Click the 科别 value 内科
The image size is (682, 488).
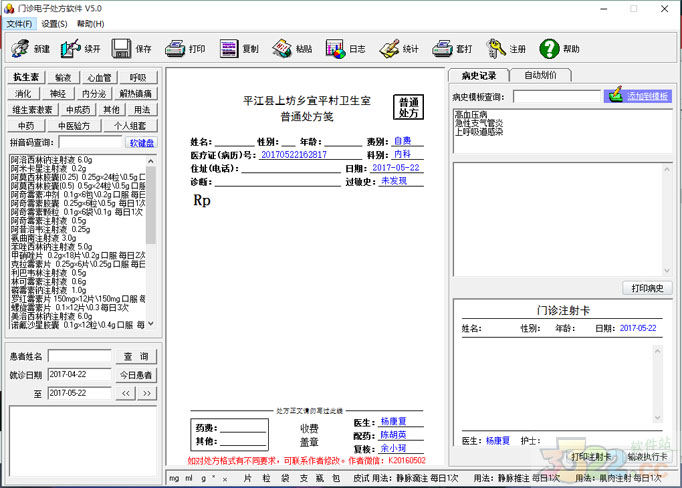coord(402,154)
